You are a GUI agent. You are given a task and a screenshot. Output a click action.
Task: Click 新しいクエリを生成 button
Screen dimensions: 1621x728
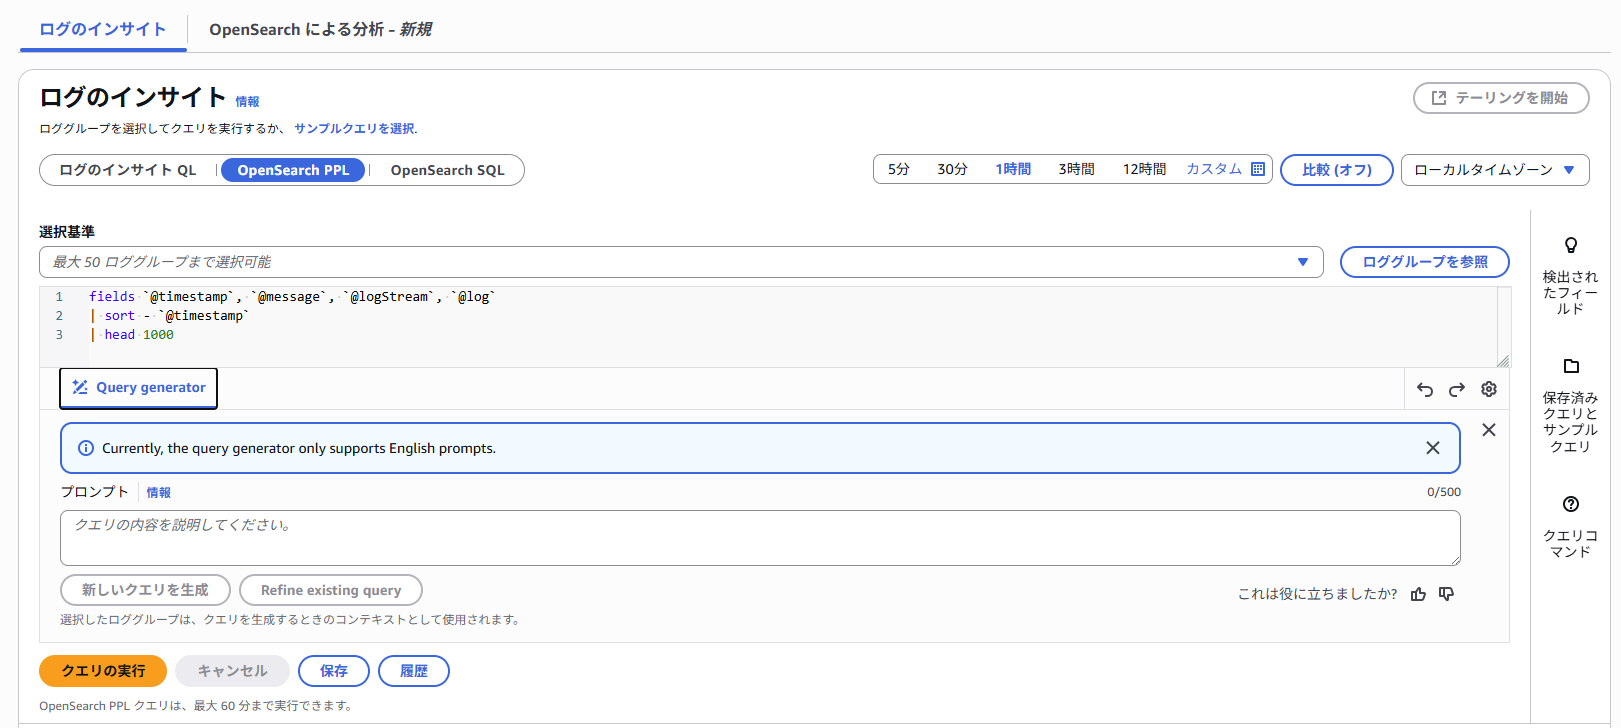(145, 590)
